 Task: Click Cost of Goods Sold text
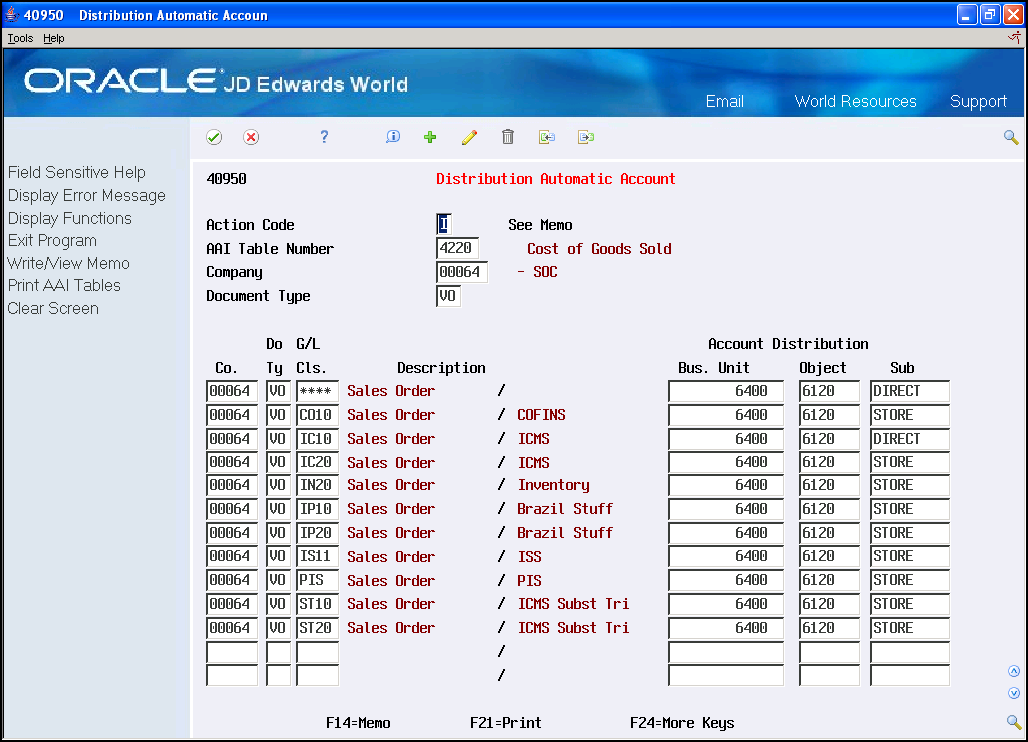tap(599, 248)
